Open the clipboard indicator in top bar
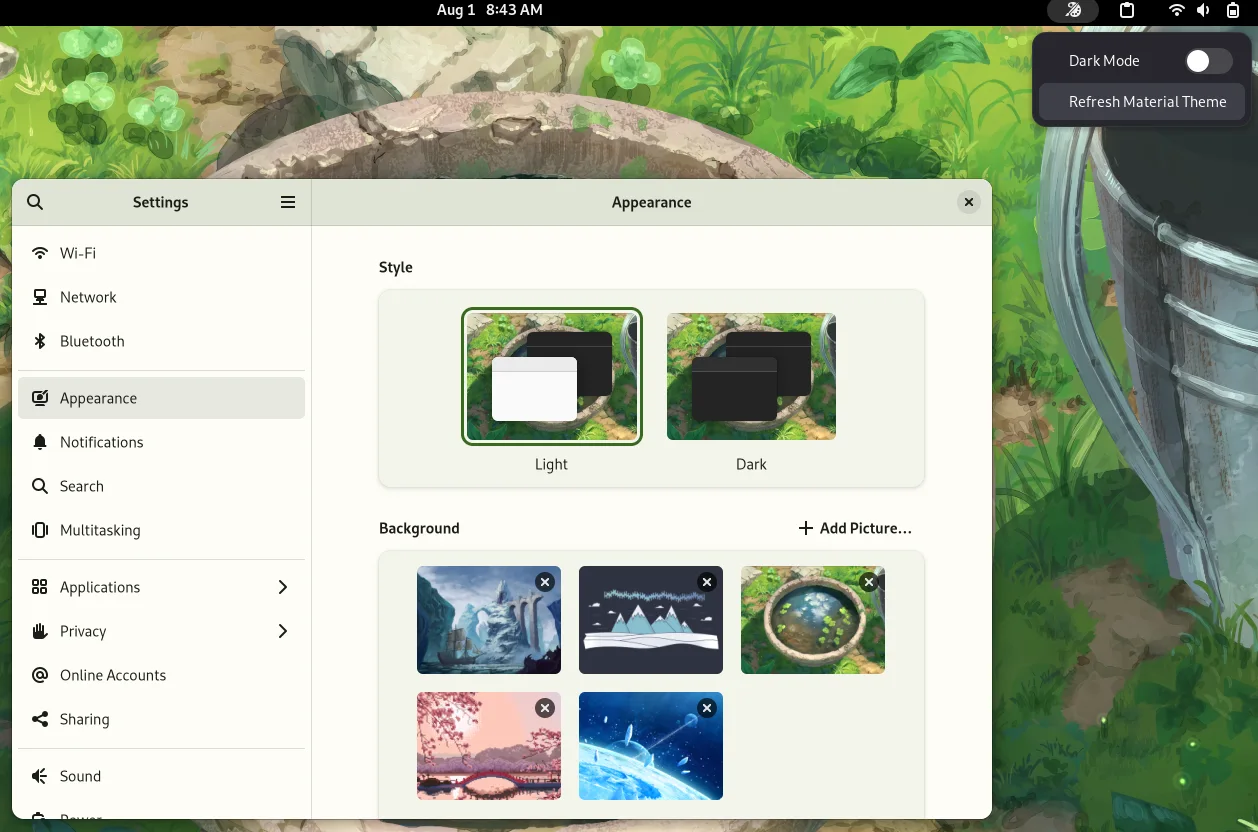The image size is (1258, 832). (1127, 11)
